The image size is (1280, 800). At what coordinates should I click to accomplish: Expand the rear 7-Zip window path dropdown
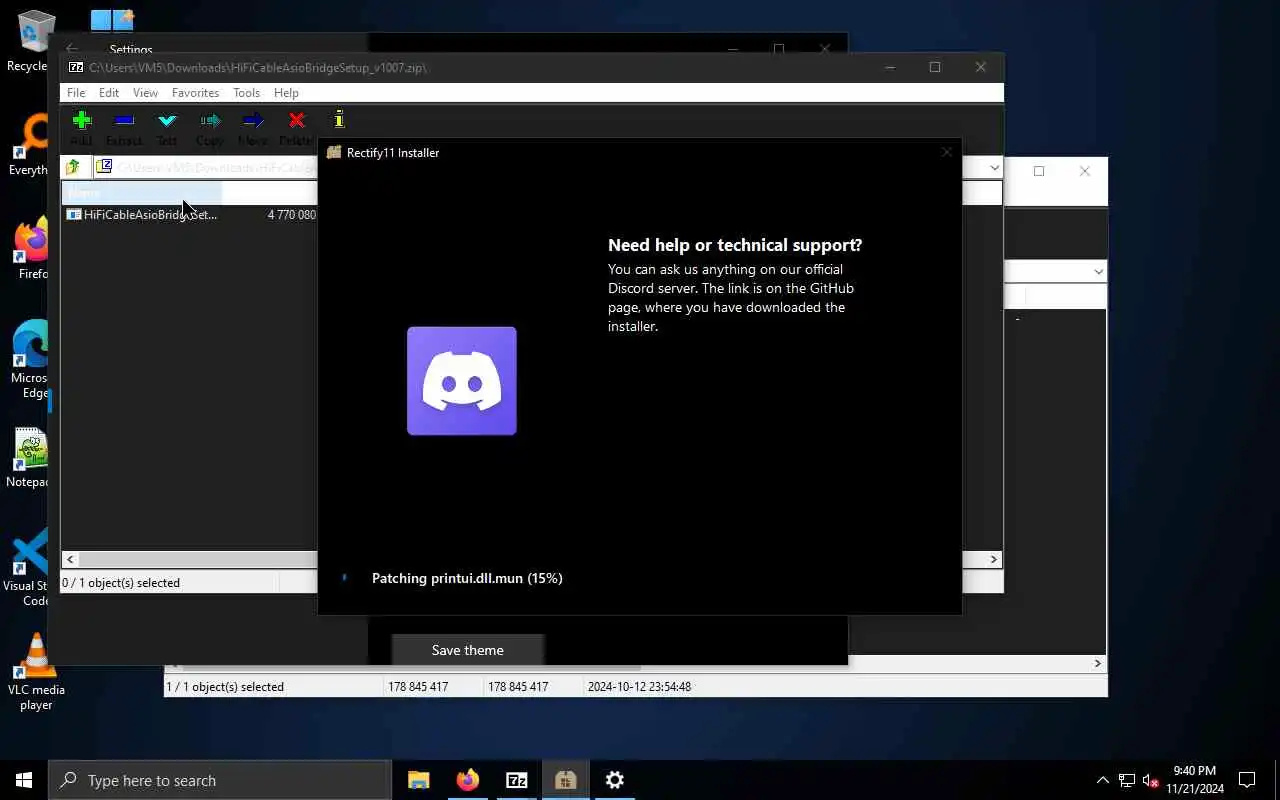click(1098, 271)
